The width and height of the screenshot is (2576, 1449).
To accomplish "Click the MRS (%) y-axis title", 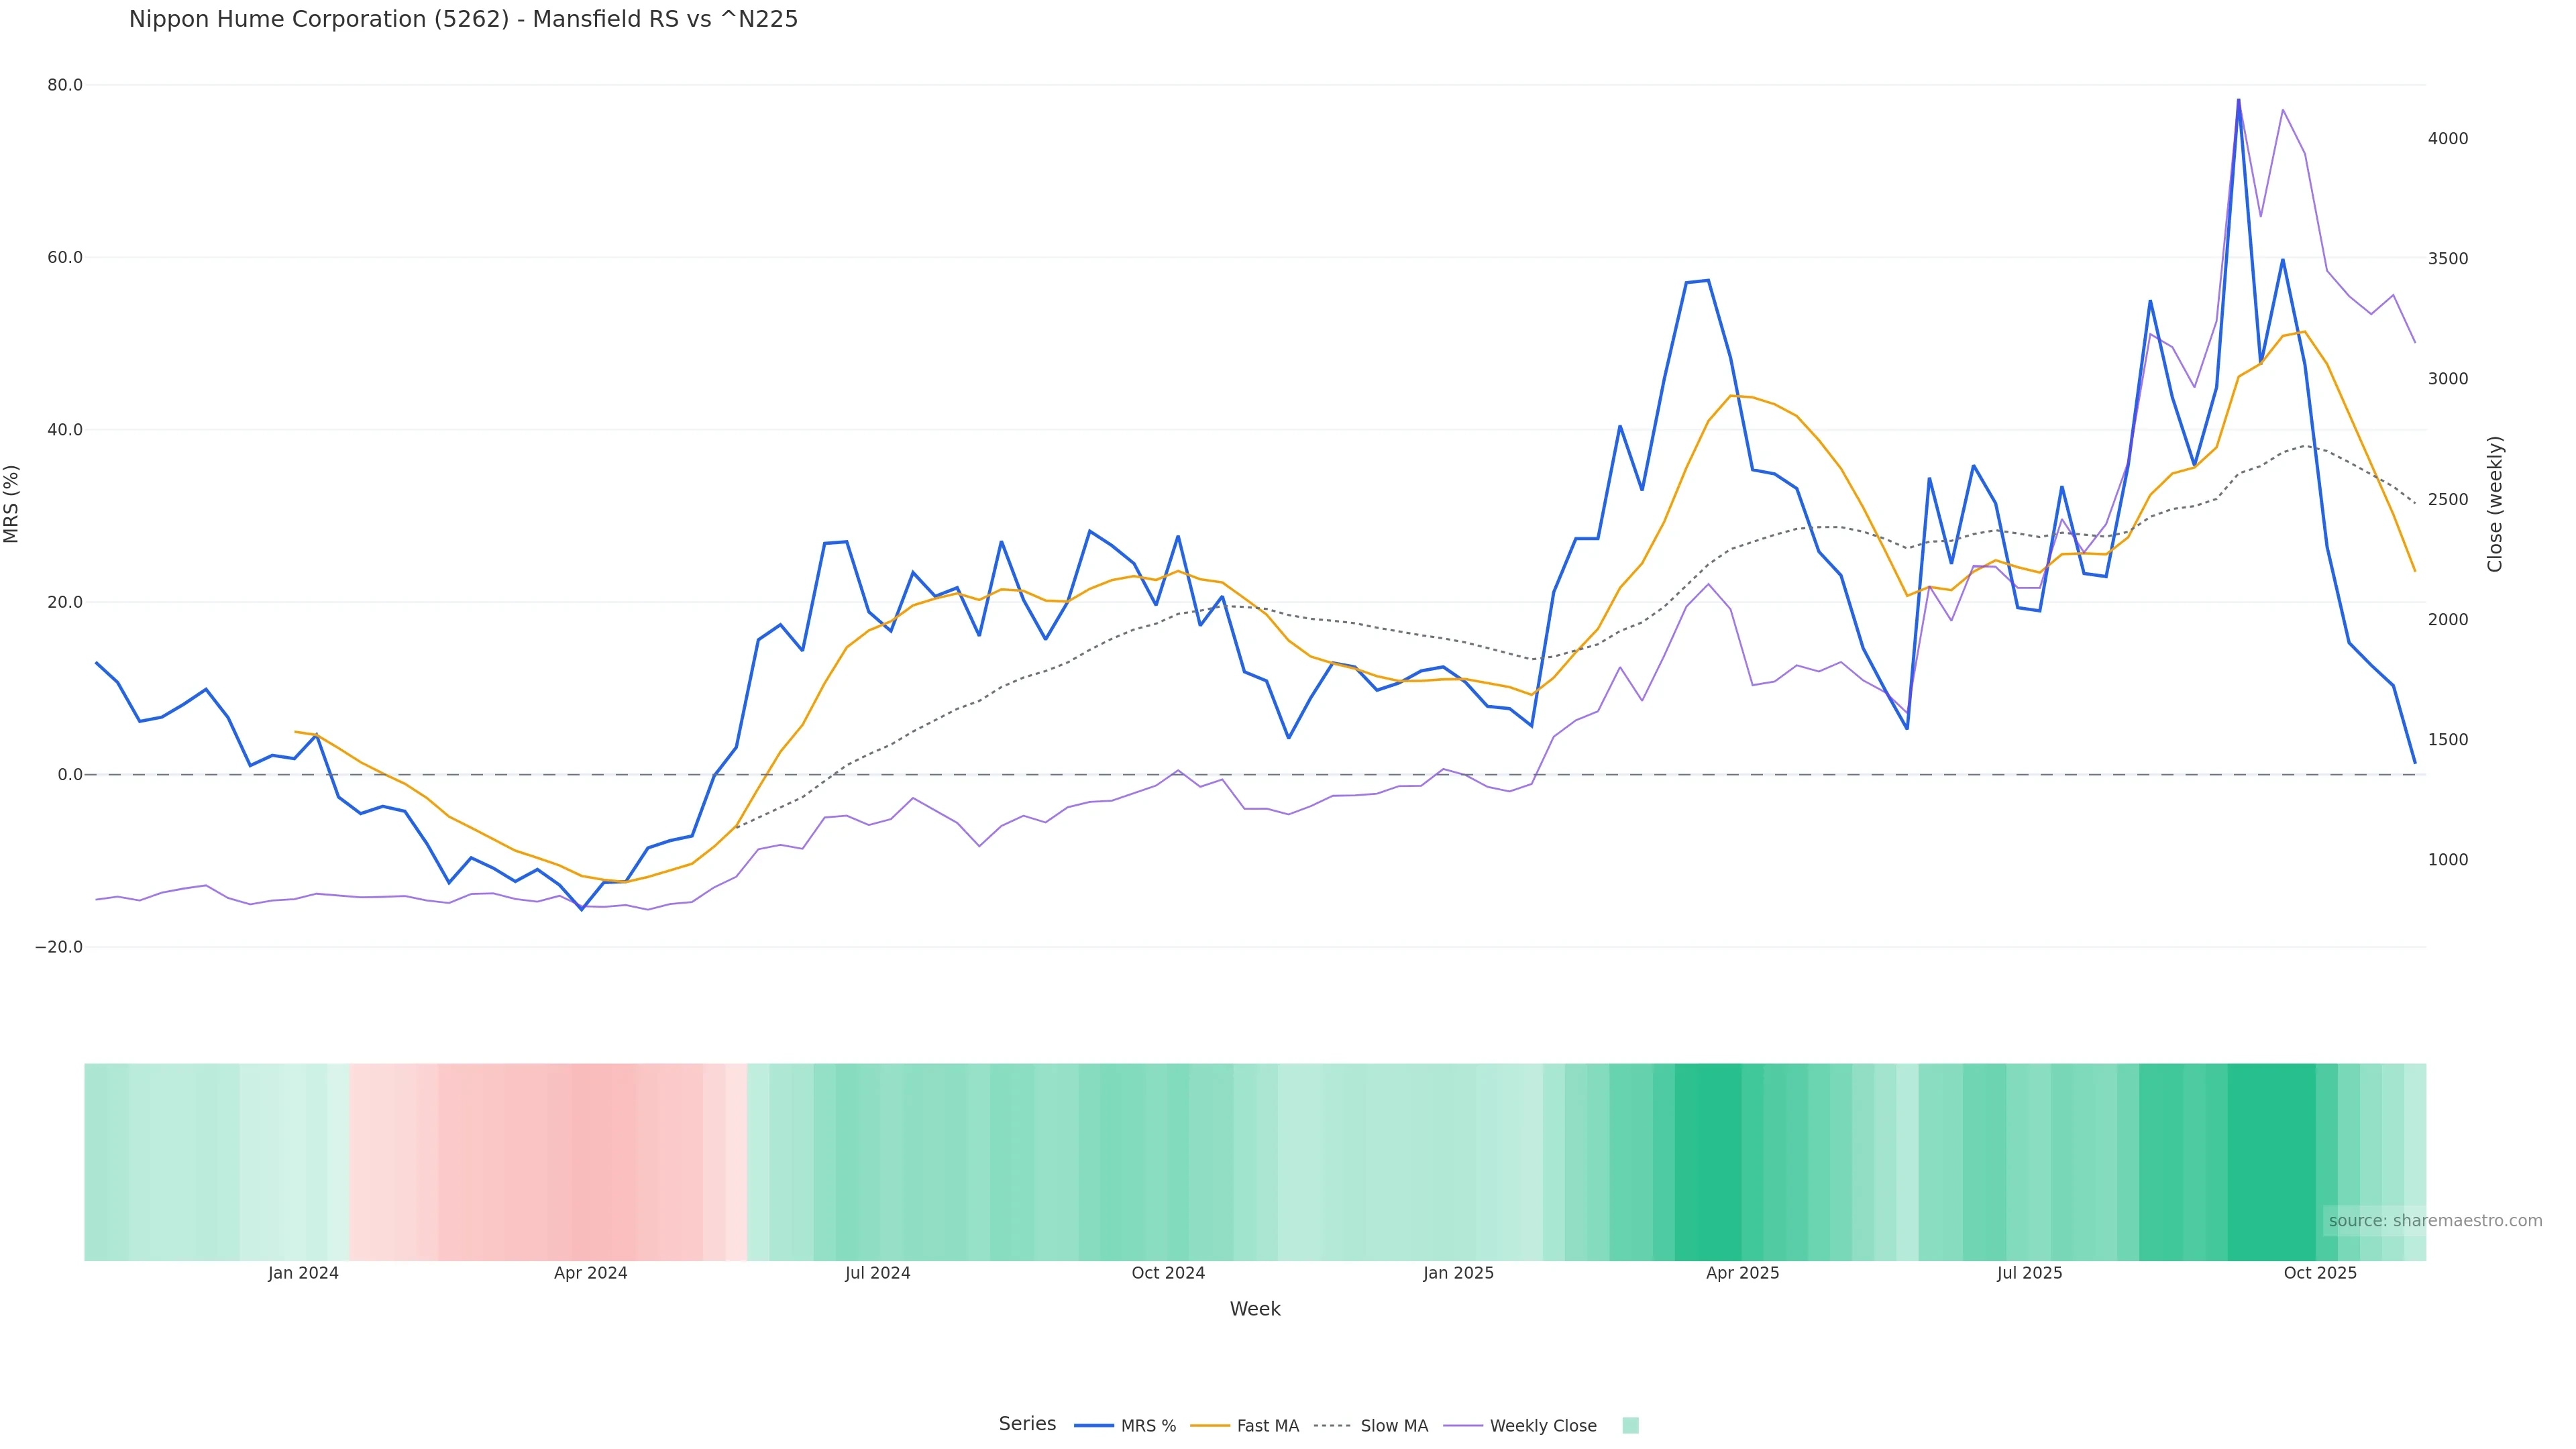I will click(x=12, y=504).
